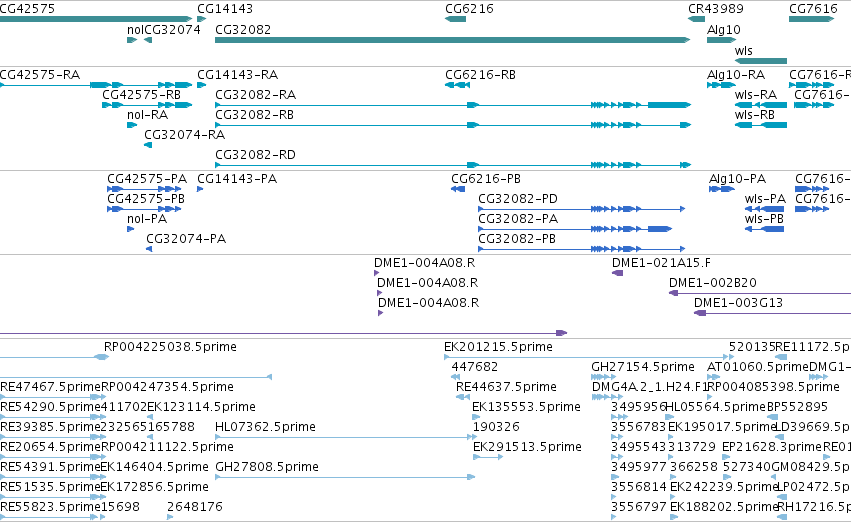851x522 pixels.
Task: Select the EP21628.3prime EST label
Action: click(772, 447)
